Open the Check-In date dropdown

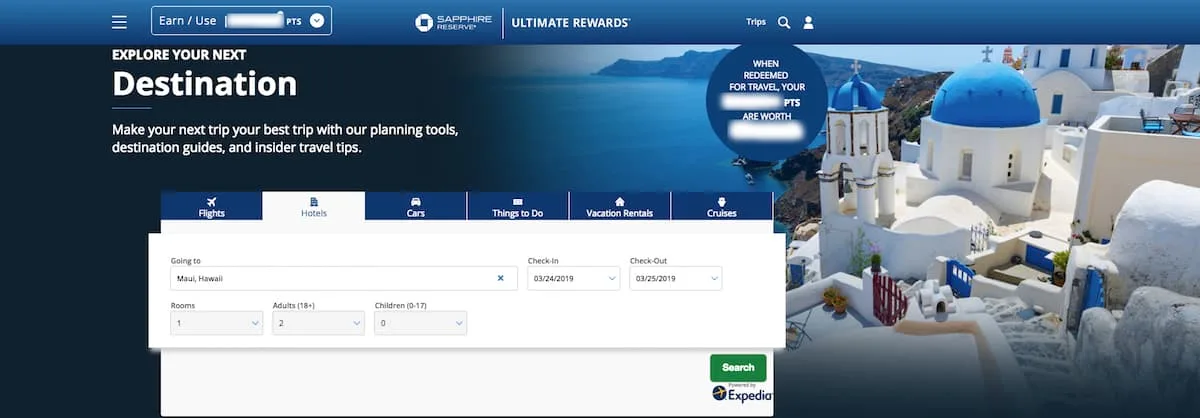coord(574,278)
